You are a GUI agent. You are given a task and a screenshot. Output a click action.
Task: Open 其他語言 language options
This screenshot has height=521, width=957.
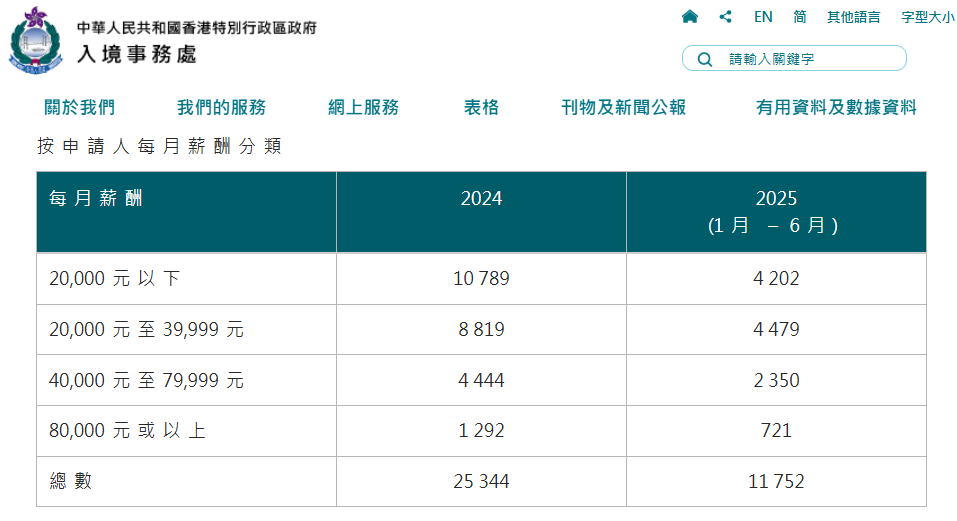coord(853,17)
